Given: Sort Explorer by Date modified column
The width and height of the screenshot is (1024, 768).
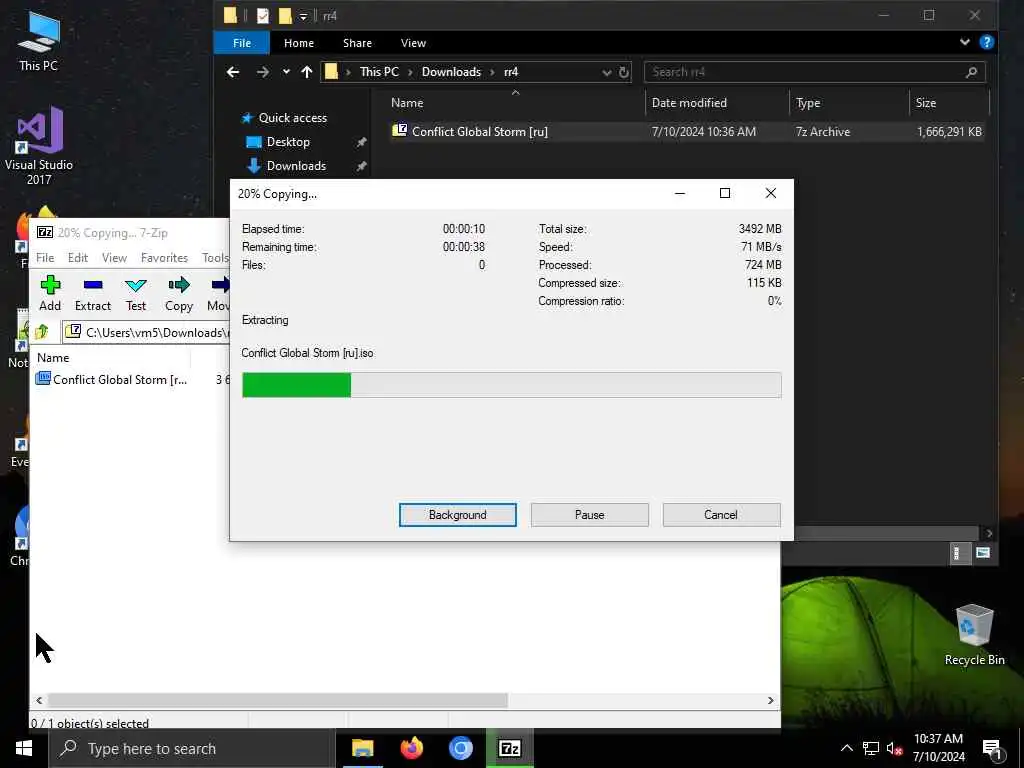Looking at the screenshot, I should click(x=718, y=103).
